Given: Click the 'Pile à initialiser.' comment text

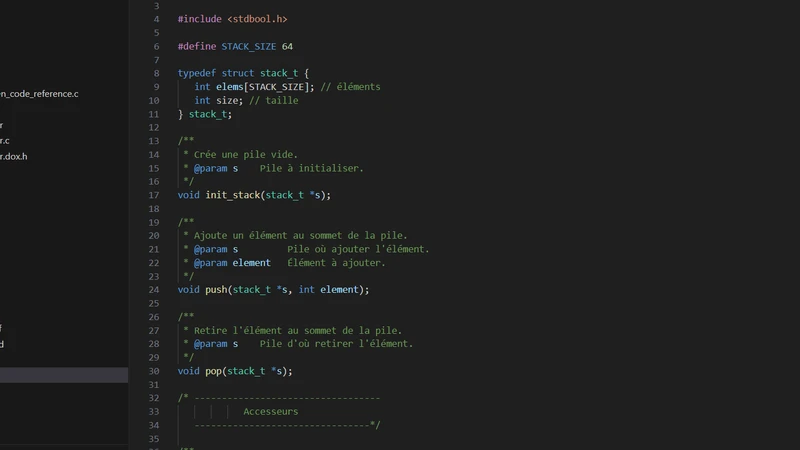Looking at the screenshot, I should tap(312, 168).
